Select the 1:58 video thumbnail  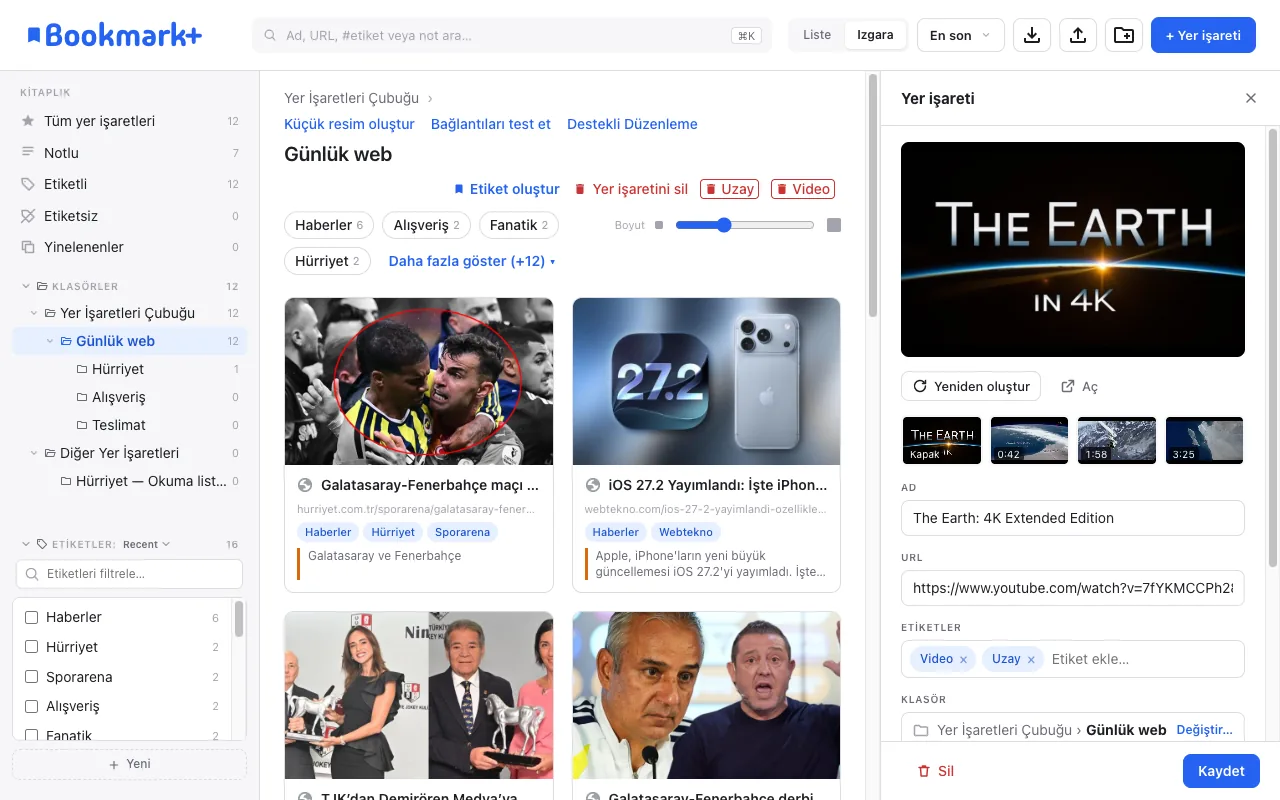(1116, 440)
